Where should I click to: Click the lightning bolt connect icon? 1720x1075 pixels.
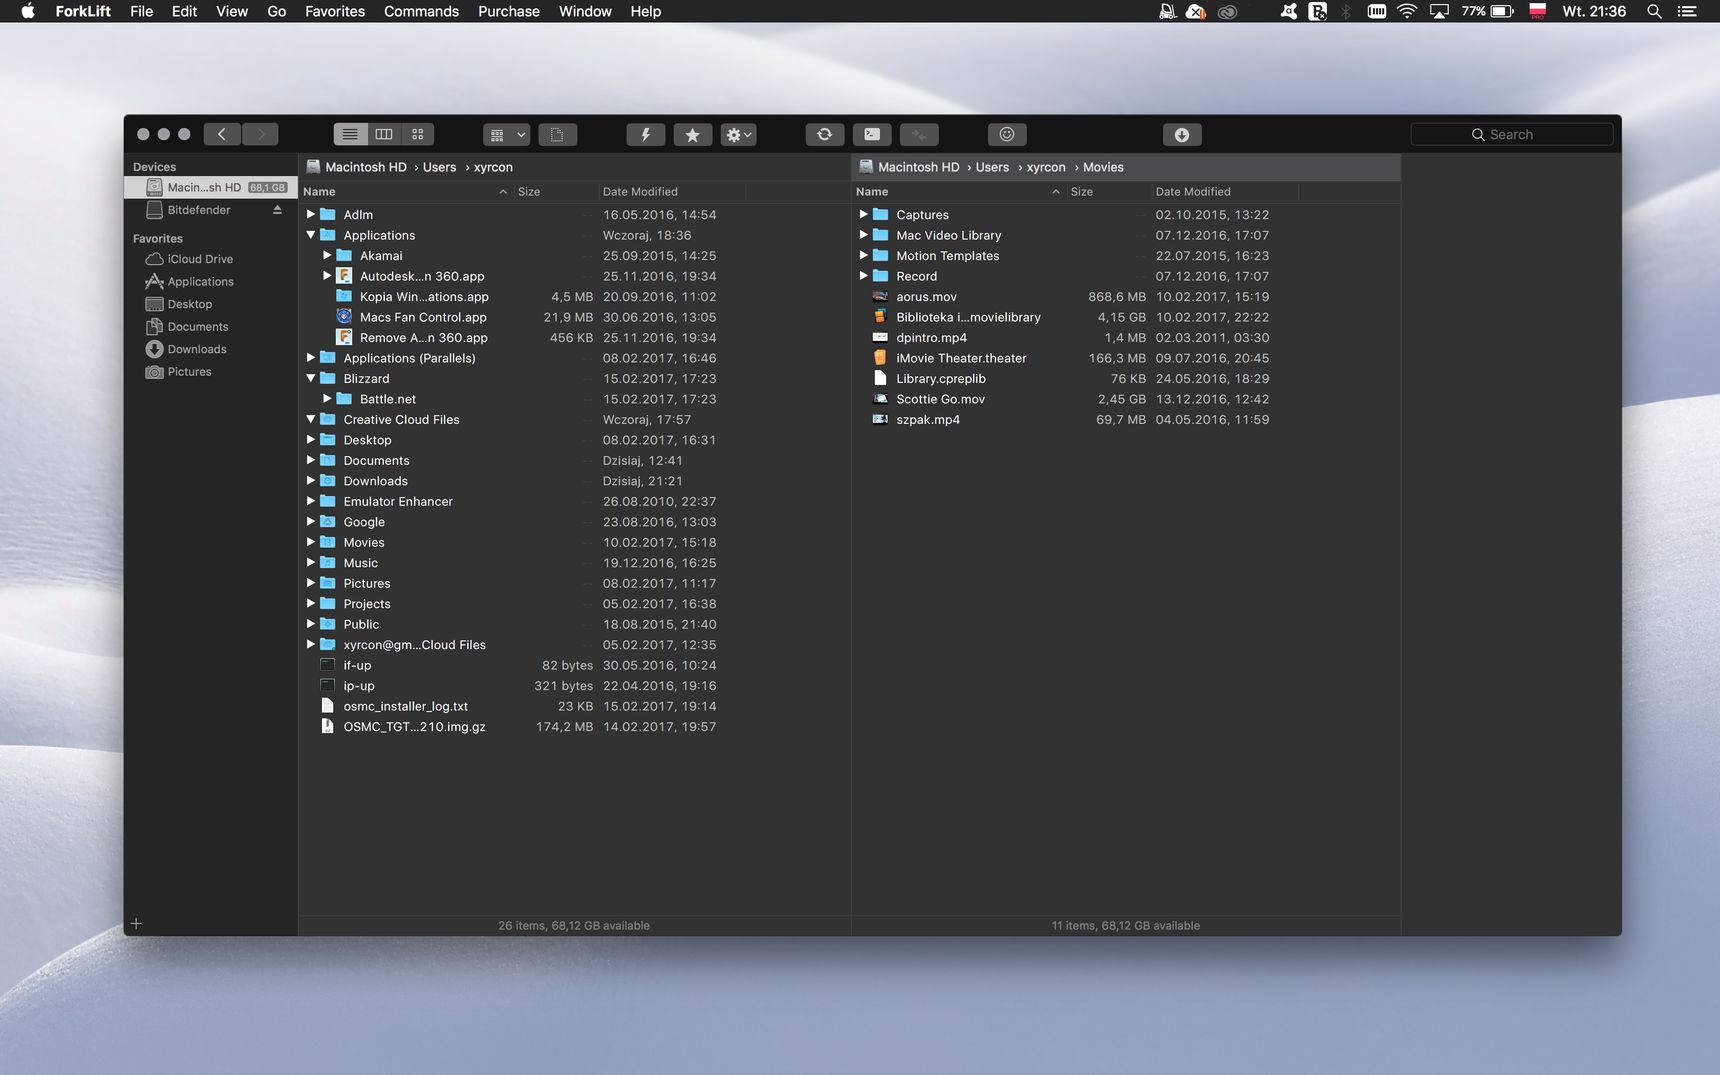[646, 134]
